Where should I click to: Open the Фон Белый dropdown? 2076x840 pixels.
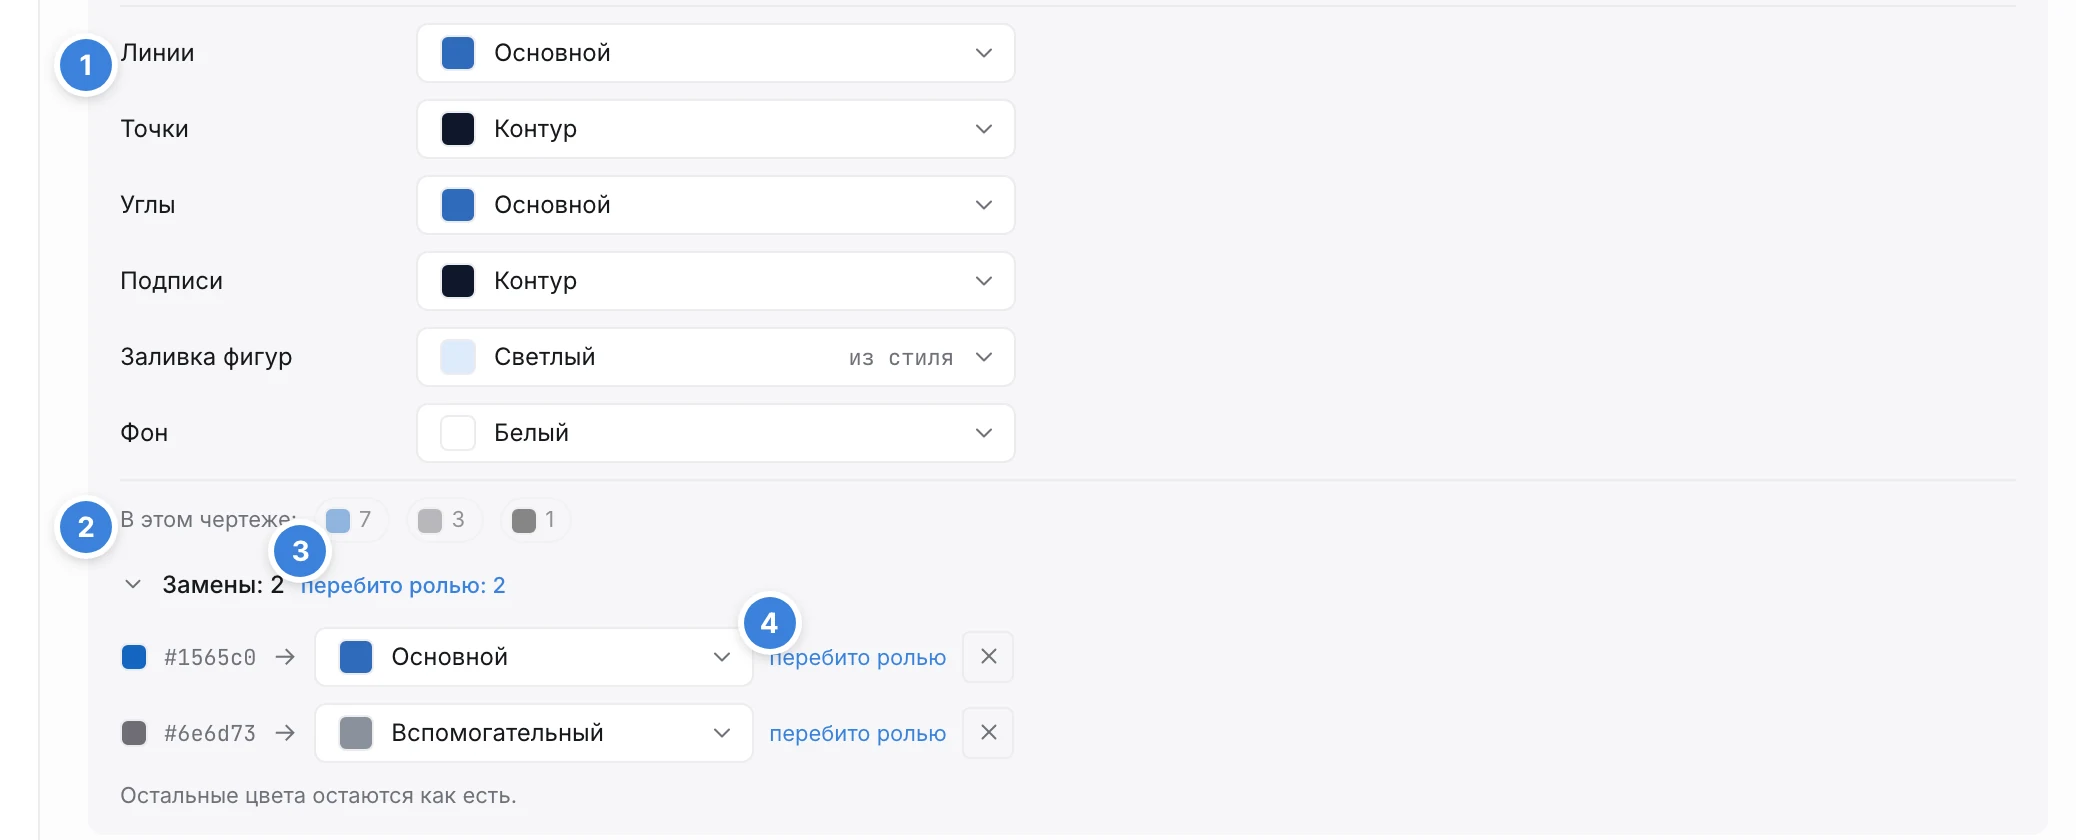716,433
